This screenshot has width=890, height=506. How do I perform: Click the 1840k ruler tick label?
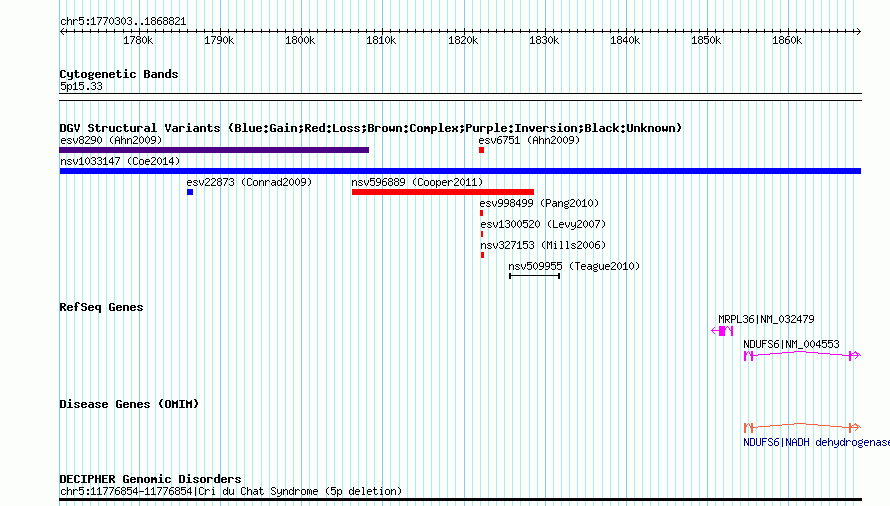pos(625,41)
